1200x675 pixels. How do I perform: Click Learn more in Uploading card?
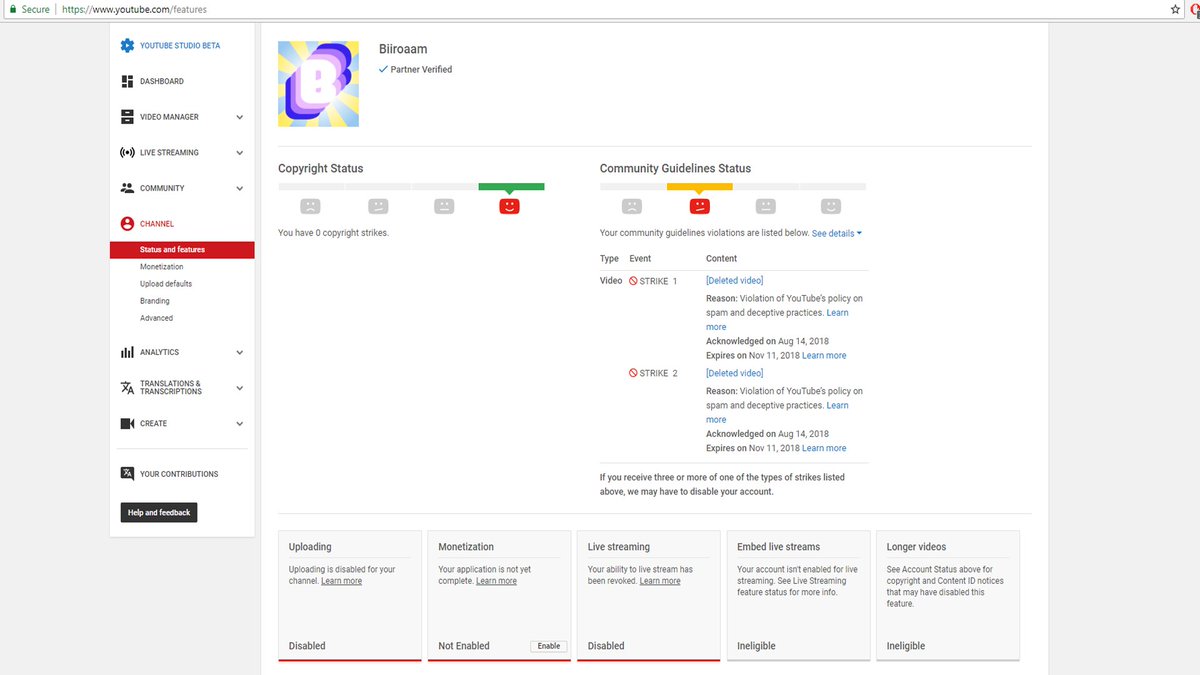click(342, 581)
